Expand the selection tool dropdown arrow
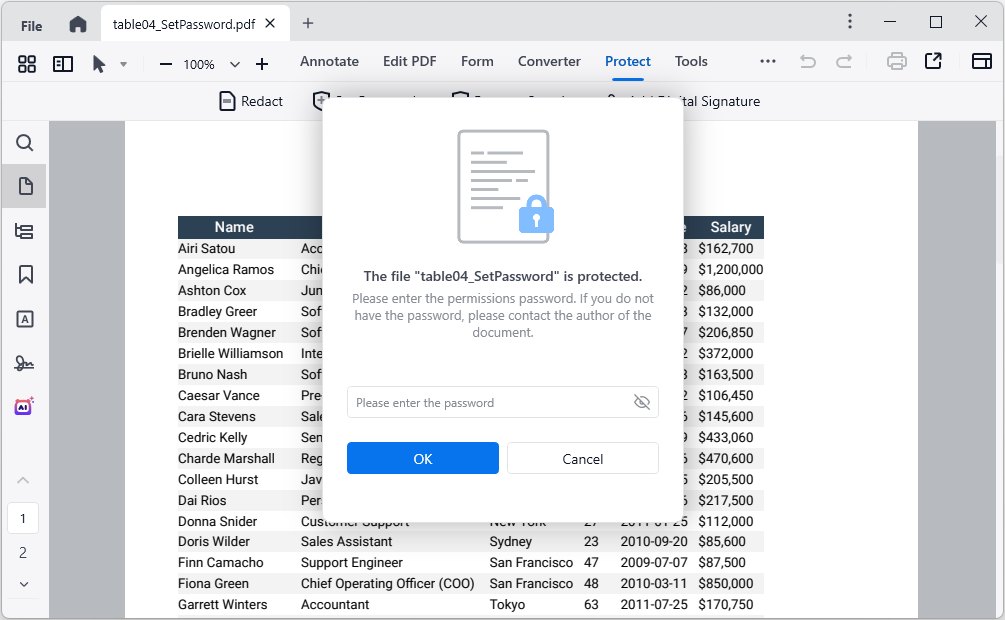Viewport: 1005px width, 620px height. point(124,63)
